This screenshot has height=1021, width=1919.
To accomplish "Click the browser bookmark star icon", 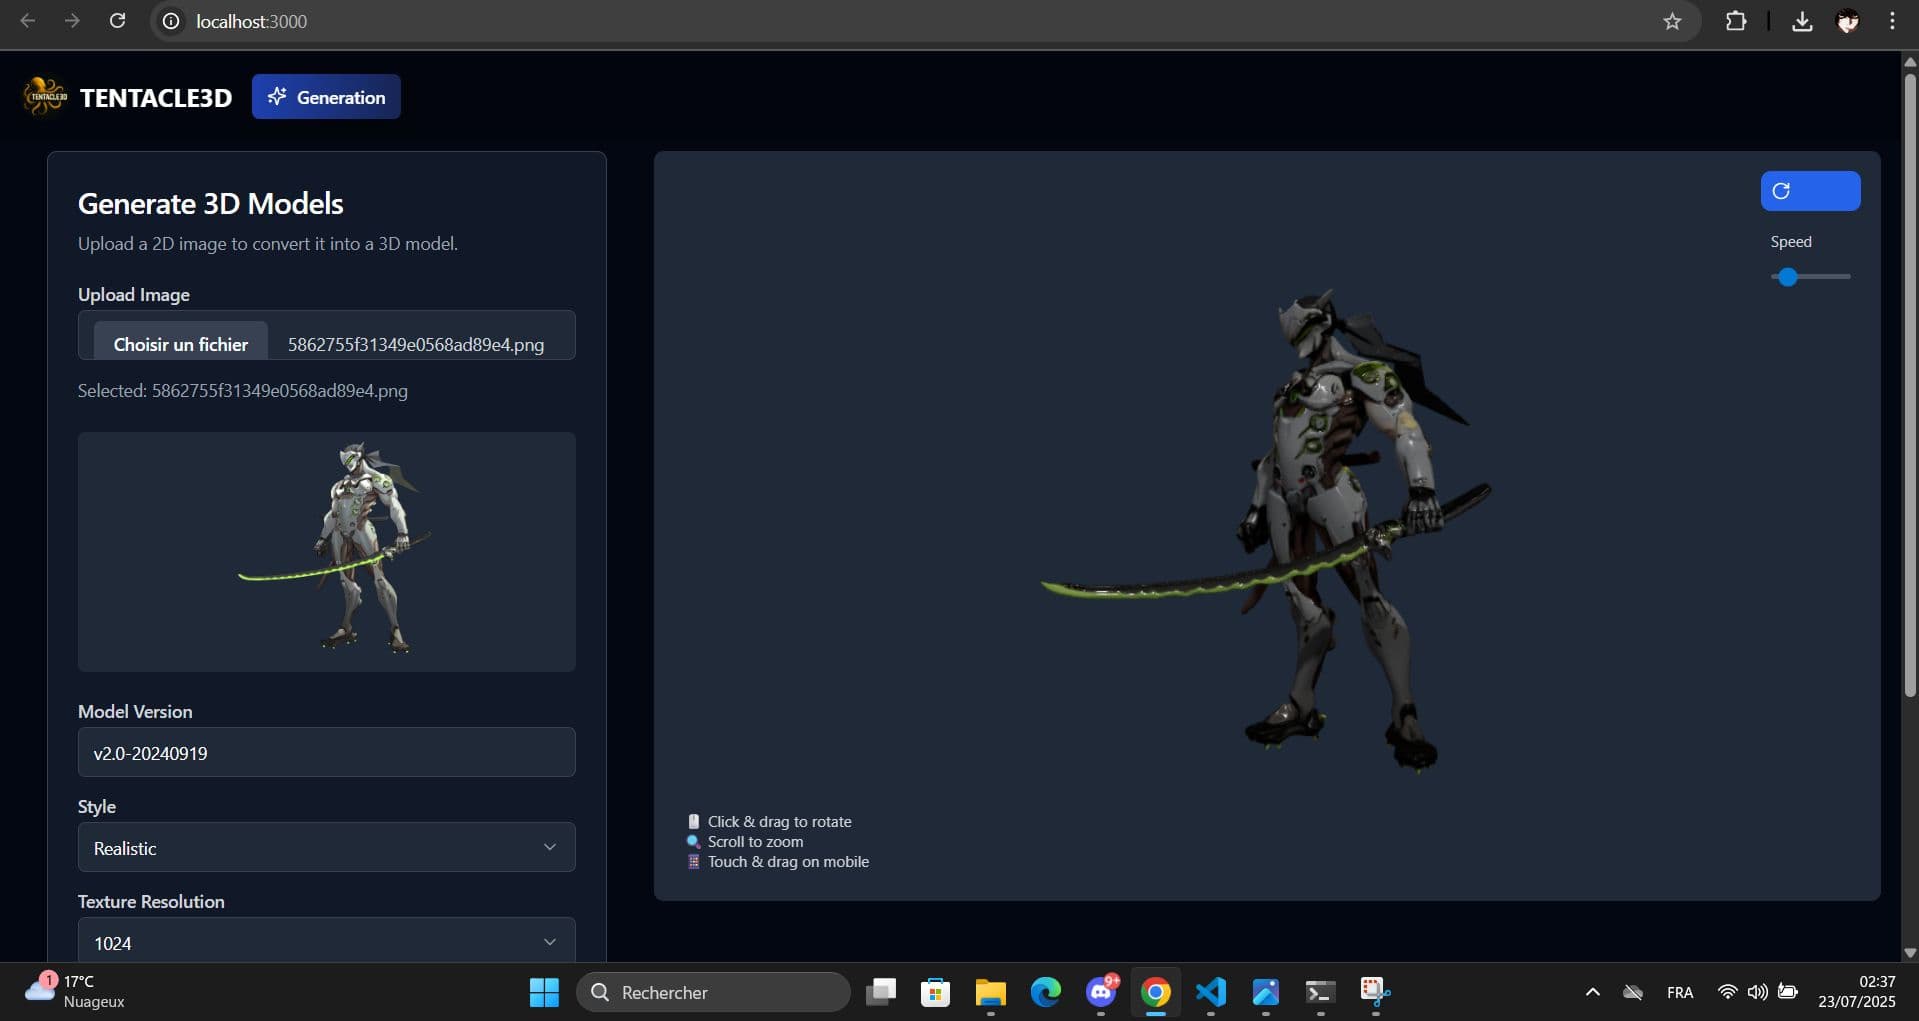I will [1672, 21].
